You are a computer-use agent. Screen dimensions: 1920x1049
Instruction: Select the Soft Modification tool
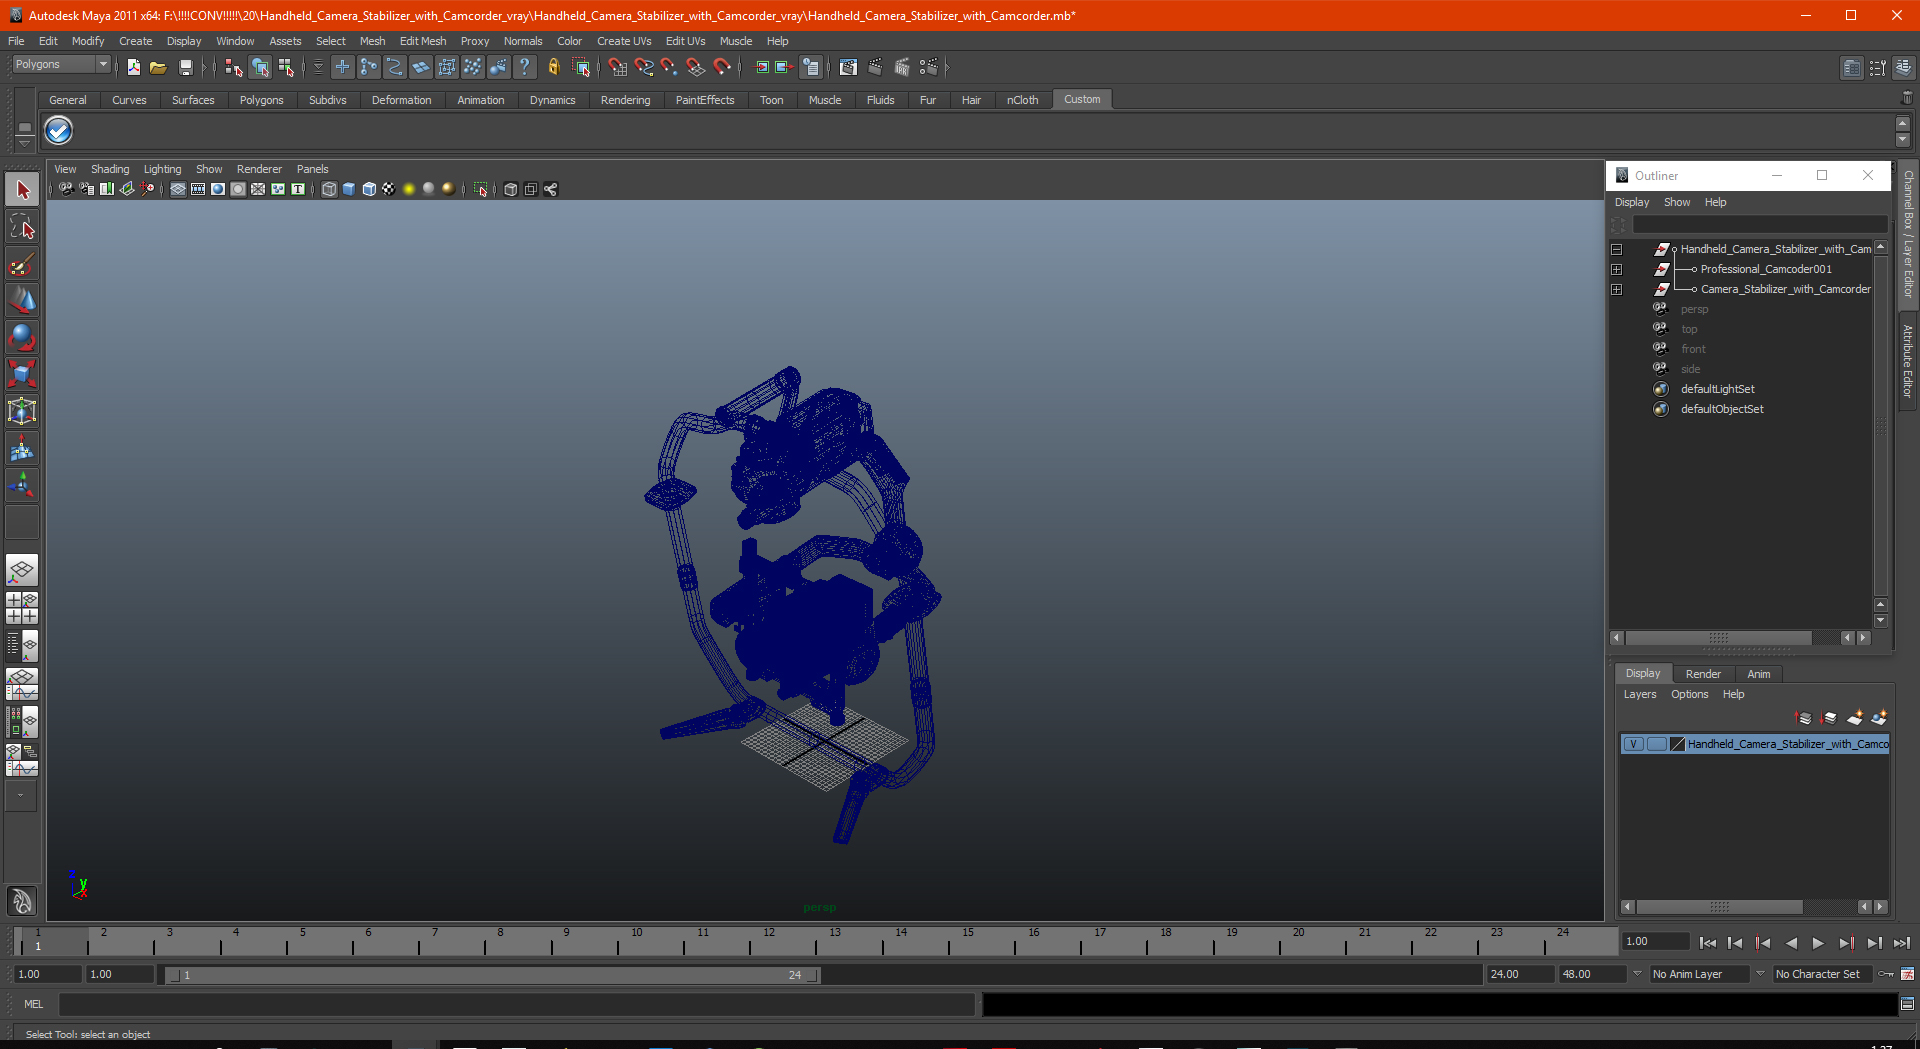[22, 449]
